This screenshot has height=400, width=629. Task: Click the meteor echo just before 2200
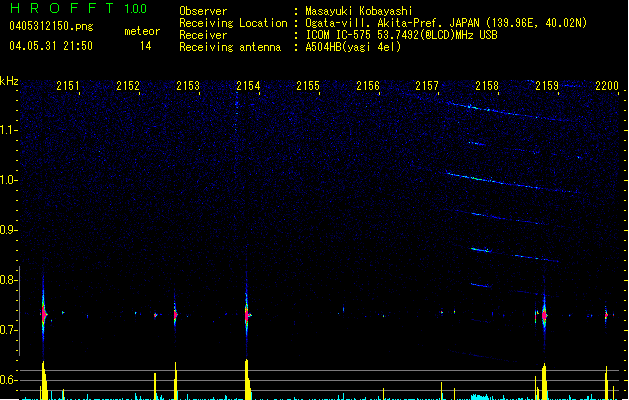[606, 315]
